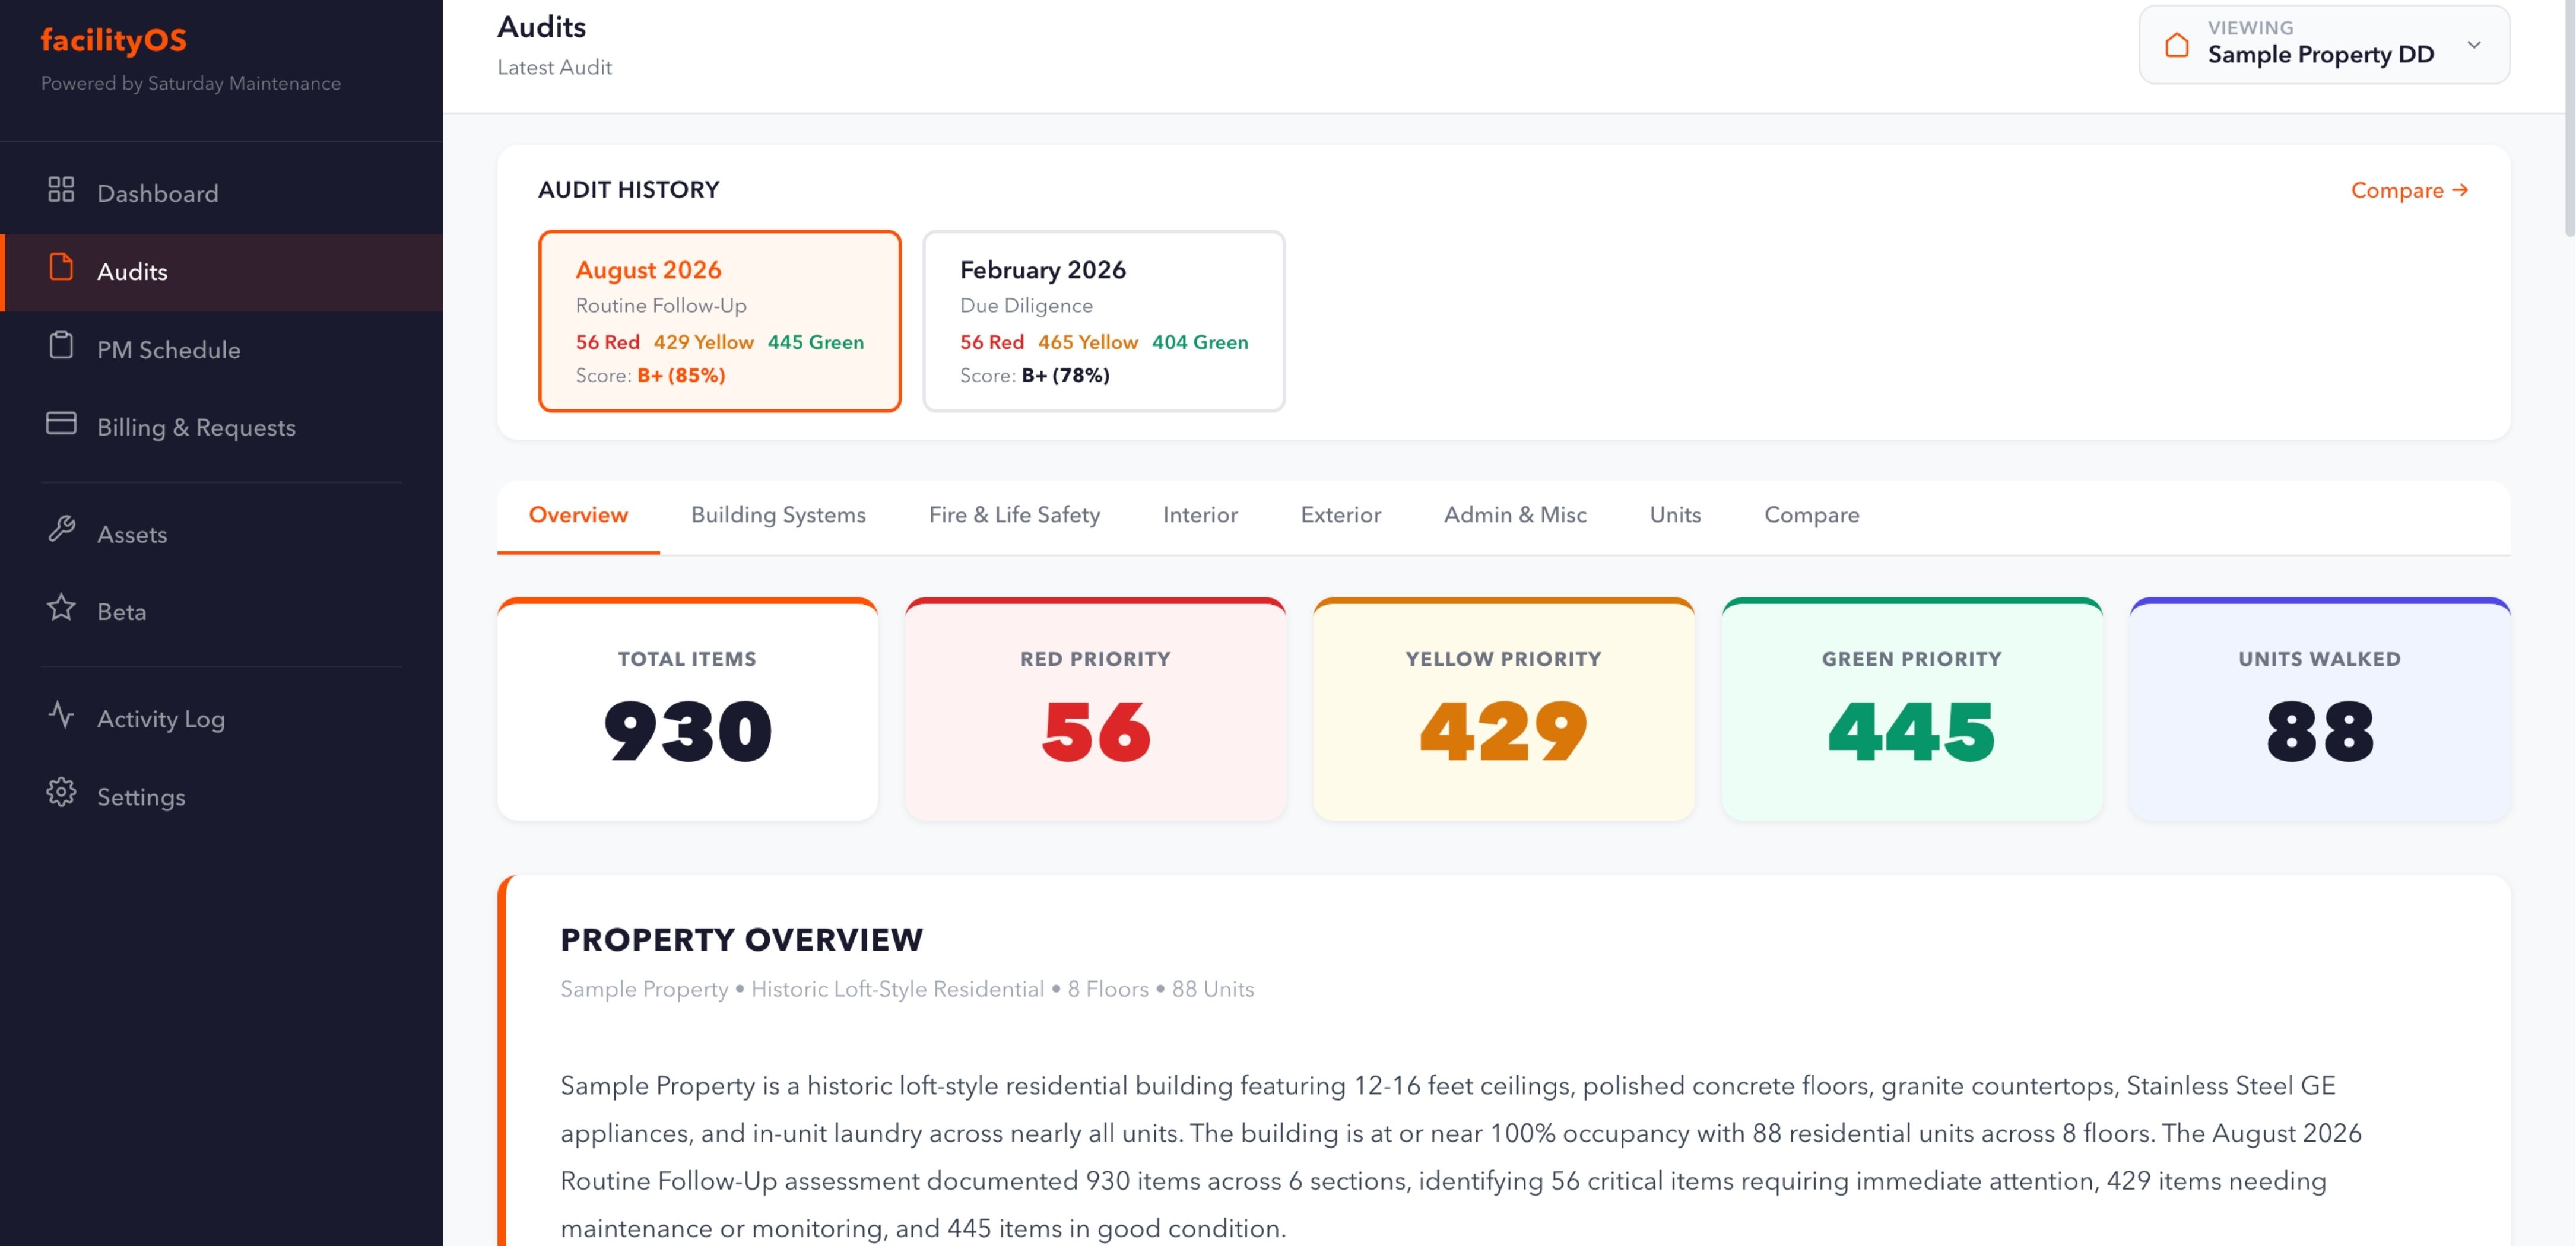Click the Total Items 930 card
2576x1246 pixels.
tap(688, 709)
